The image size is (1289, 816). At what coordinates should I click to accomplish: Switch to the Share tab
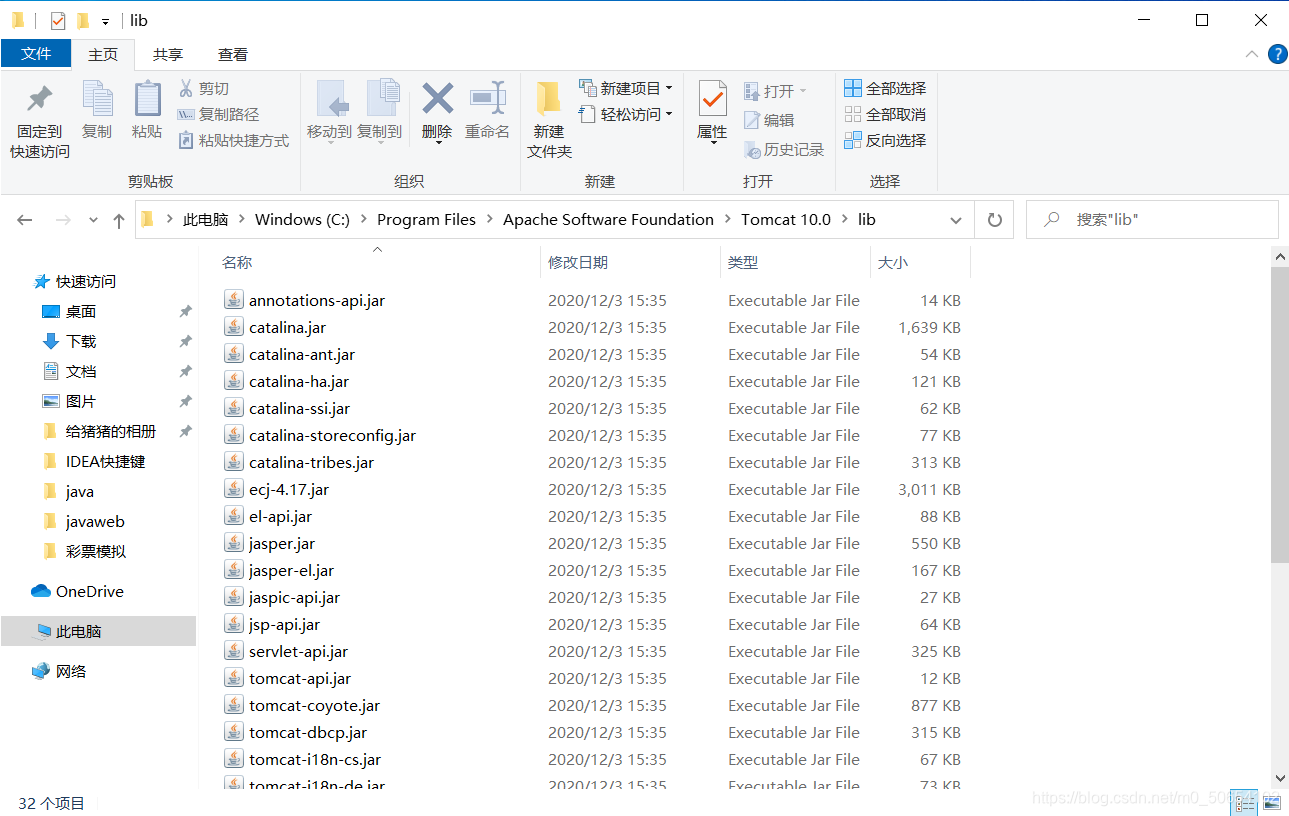168,54
